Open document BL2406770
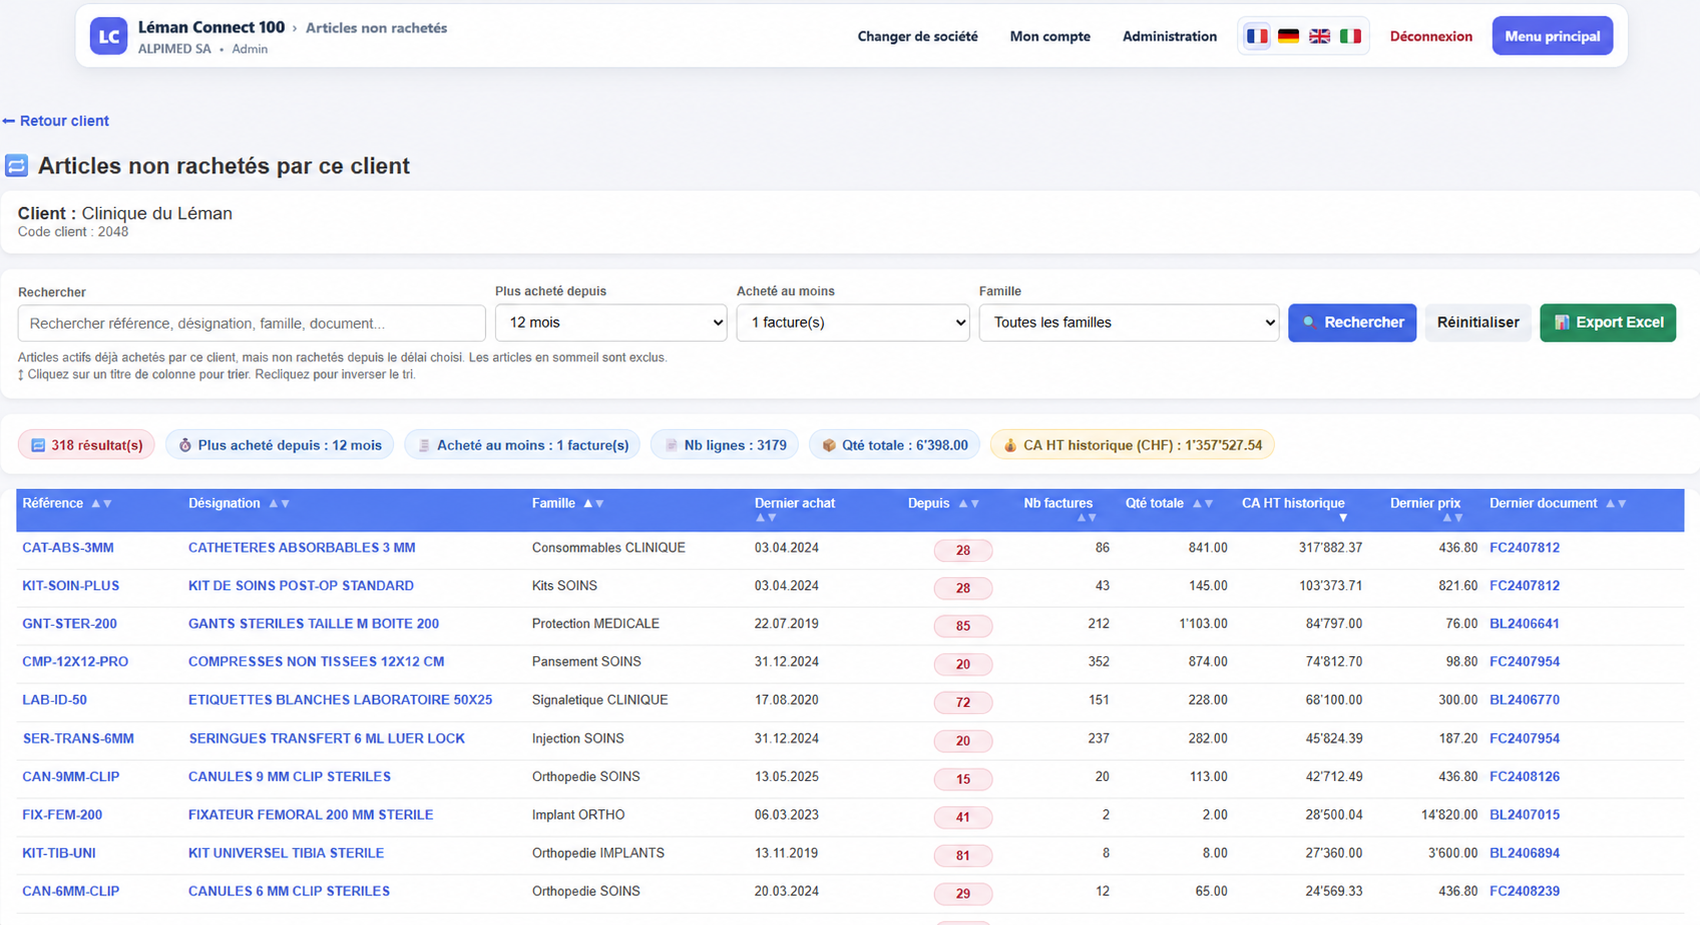This screenshot has height=925, width=1700. (x=1524, y=700)
